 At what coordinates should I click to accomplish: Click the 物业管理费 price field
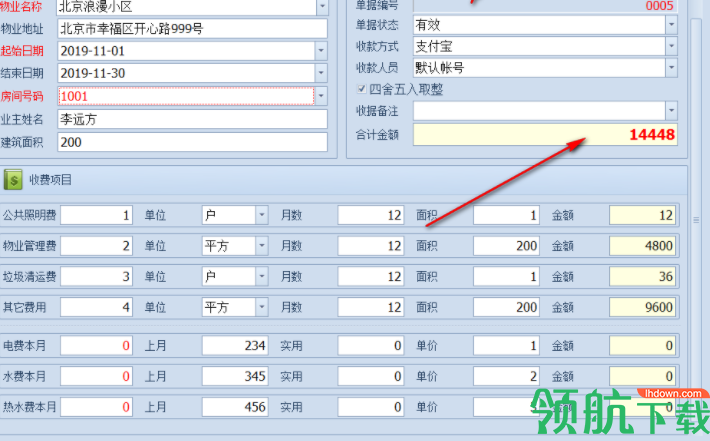click(96, 246)
